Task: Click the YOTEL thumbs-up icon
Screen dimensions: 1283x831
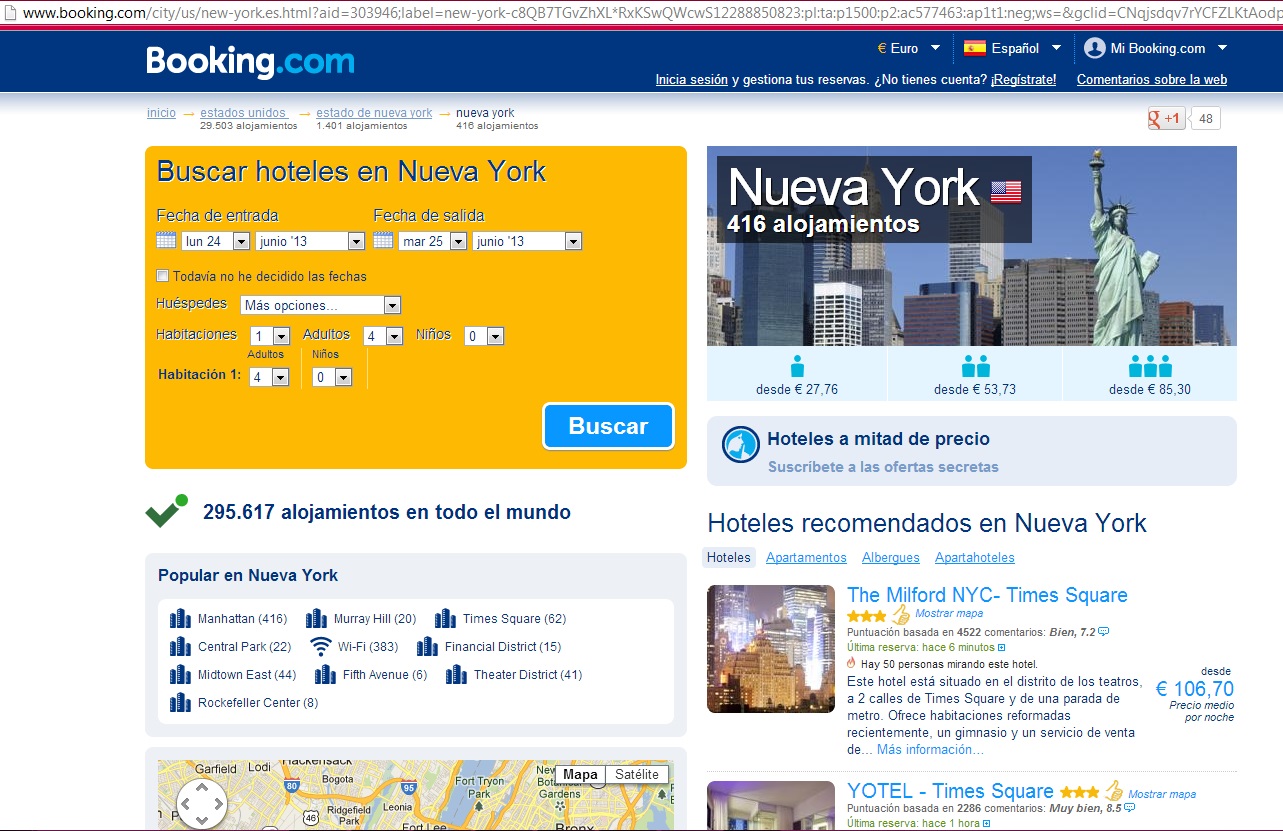Action: (1114, 791)
